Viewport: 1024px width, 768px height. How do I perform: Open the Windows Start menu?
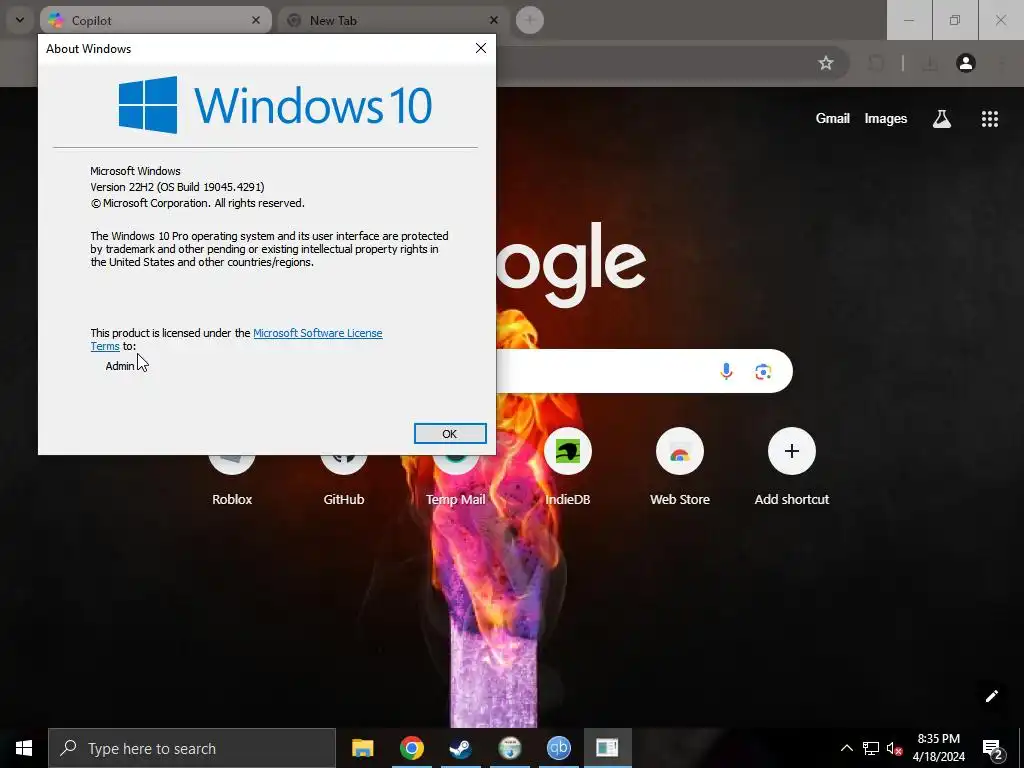(x=24, y=748)
